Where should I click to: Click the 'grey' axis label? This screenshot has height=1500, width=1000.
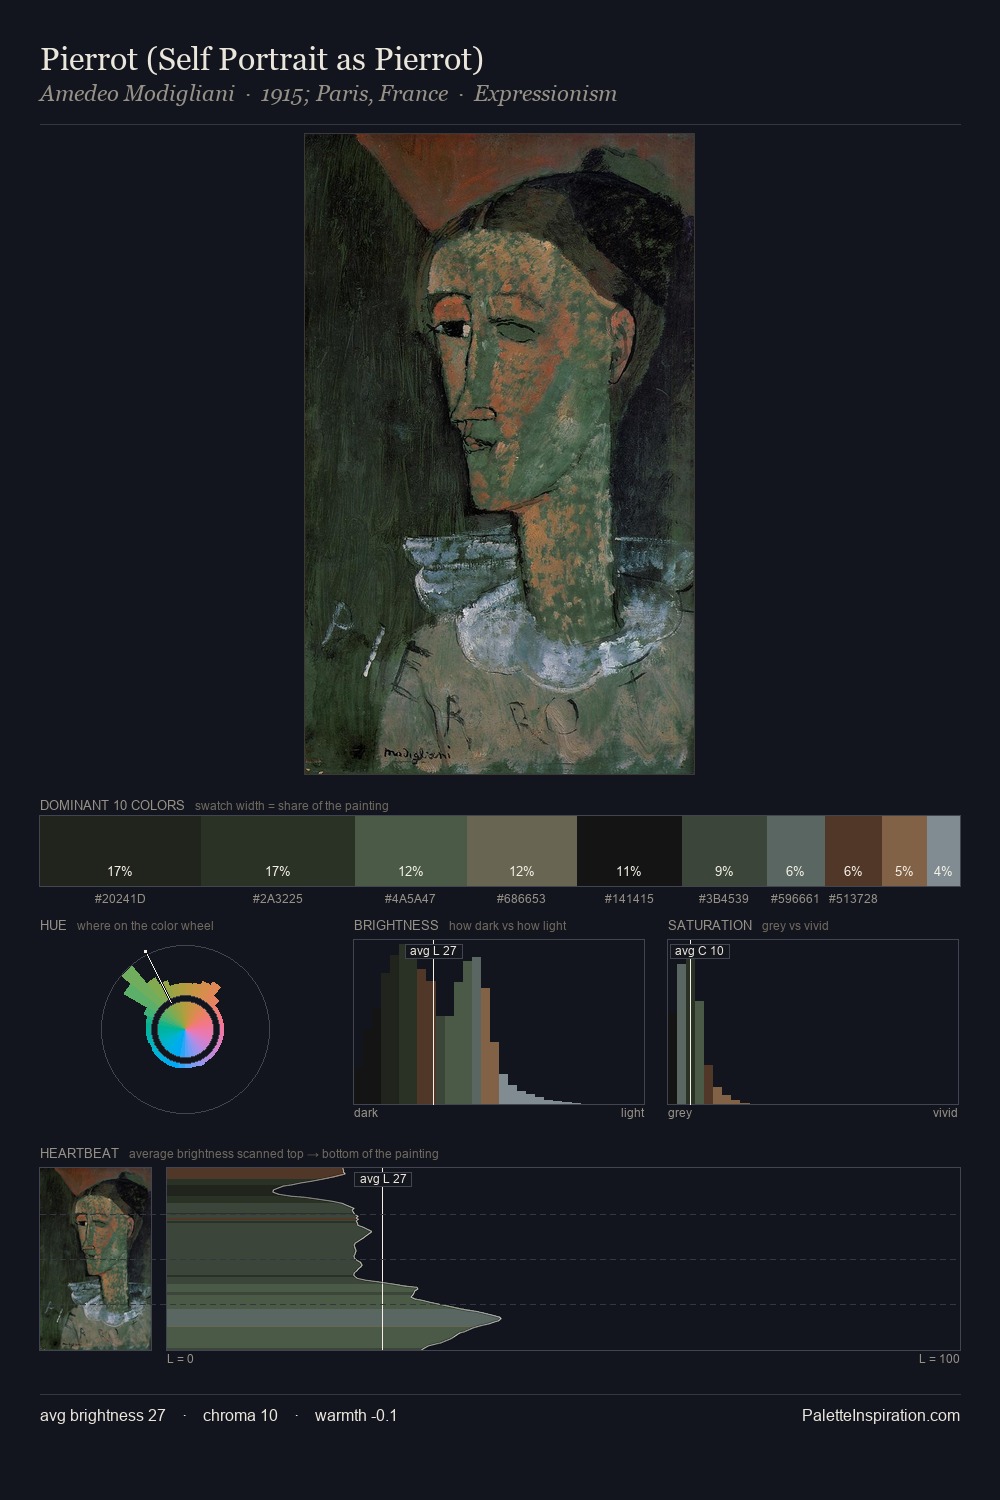coord(680,1113)
